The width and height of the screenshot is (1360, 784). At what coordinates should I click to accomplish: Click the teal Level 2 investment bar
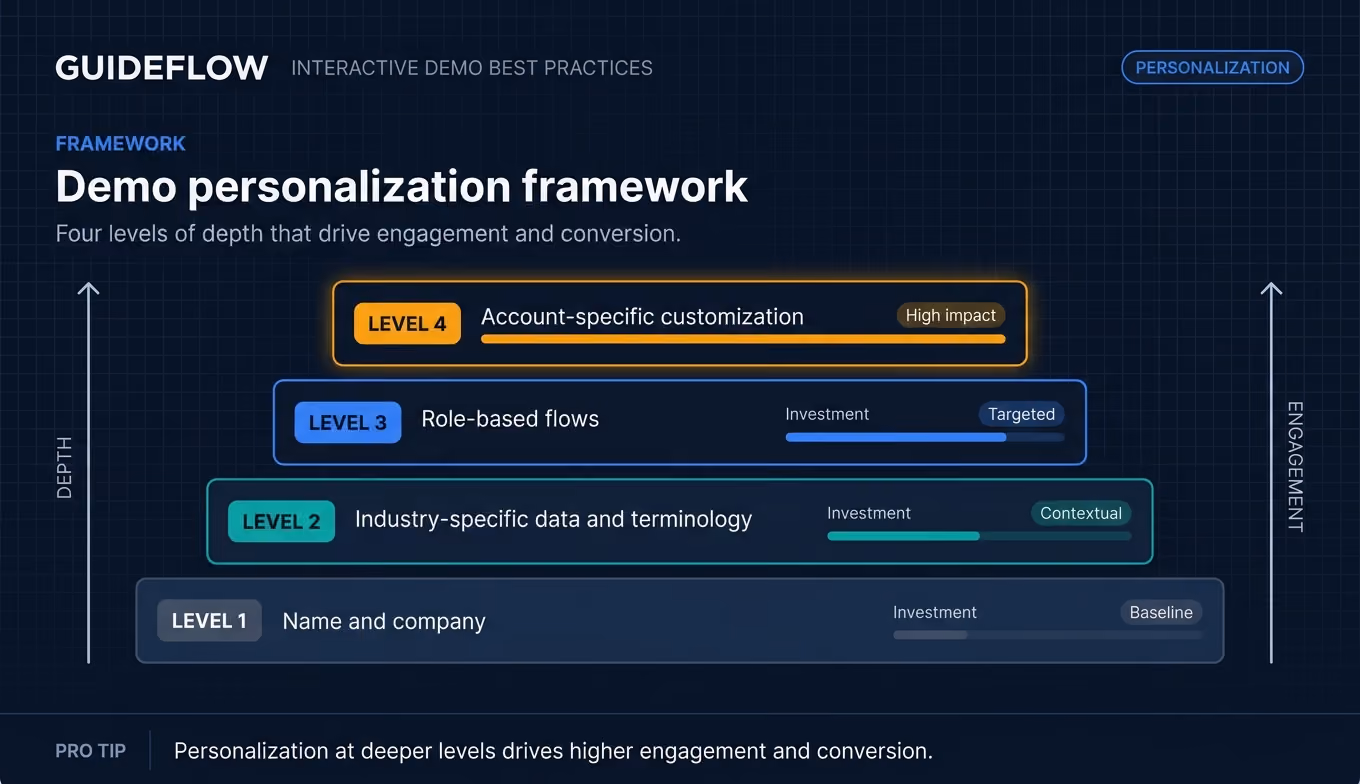[x=979, y=536]
